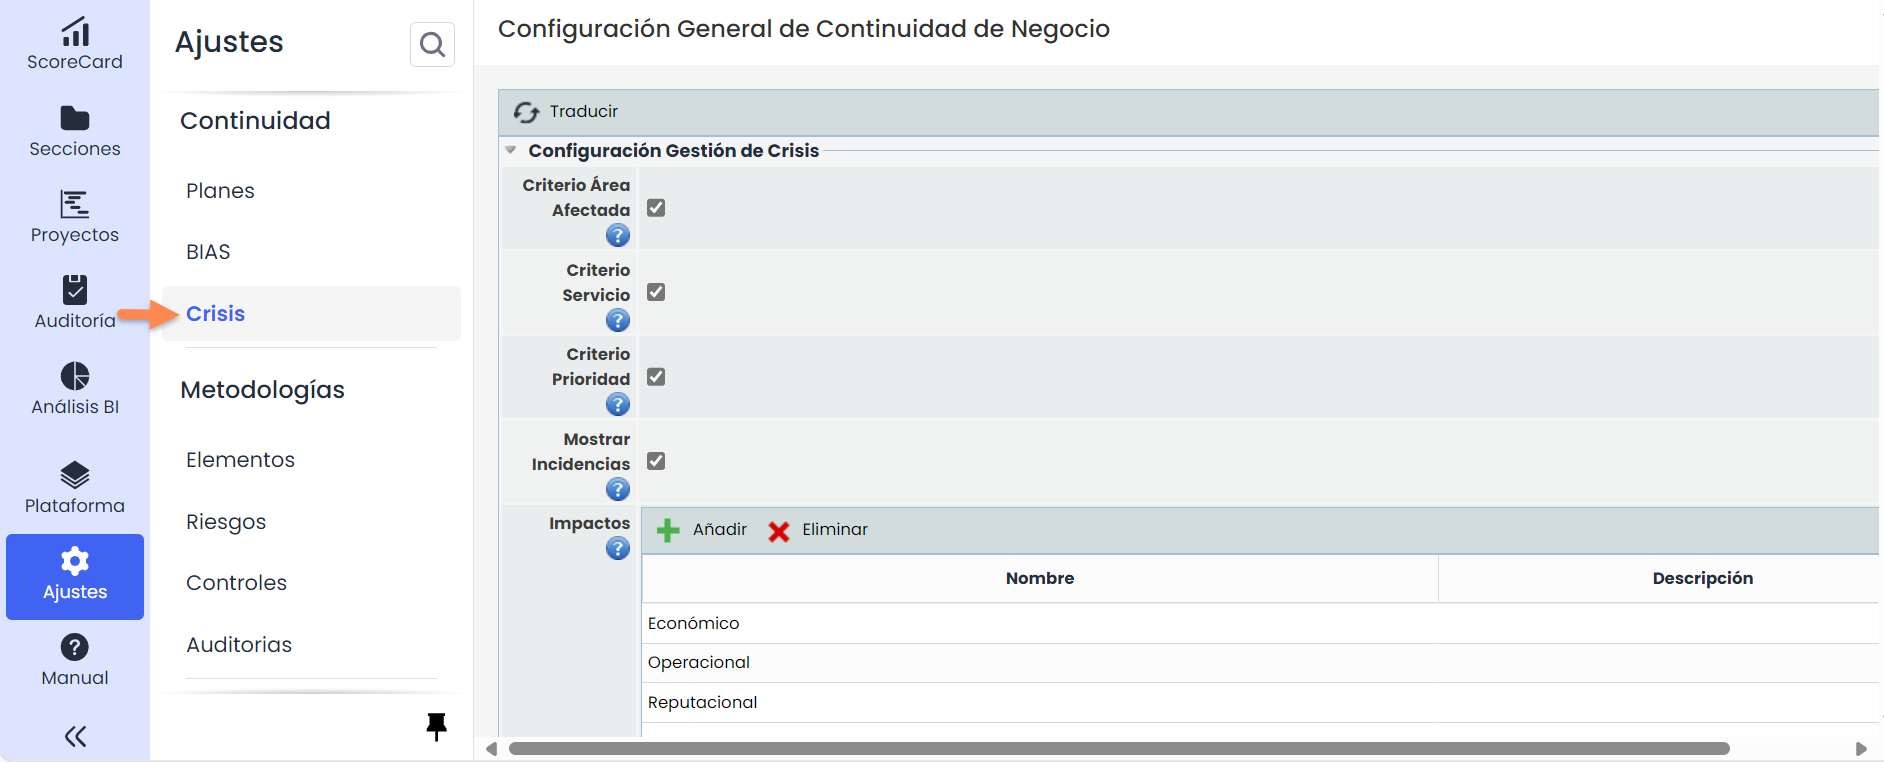Pin the Ajustes side panel

(x=436, y=726)
